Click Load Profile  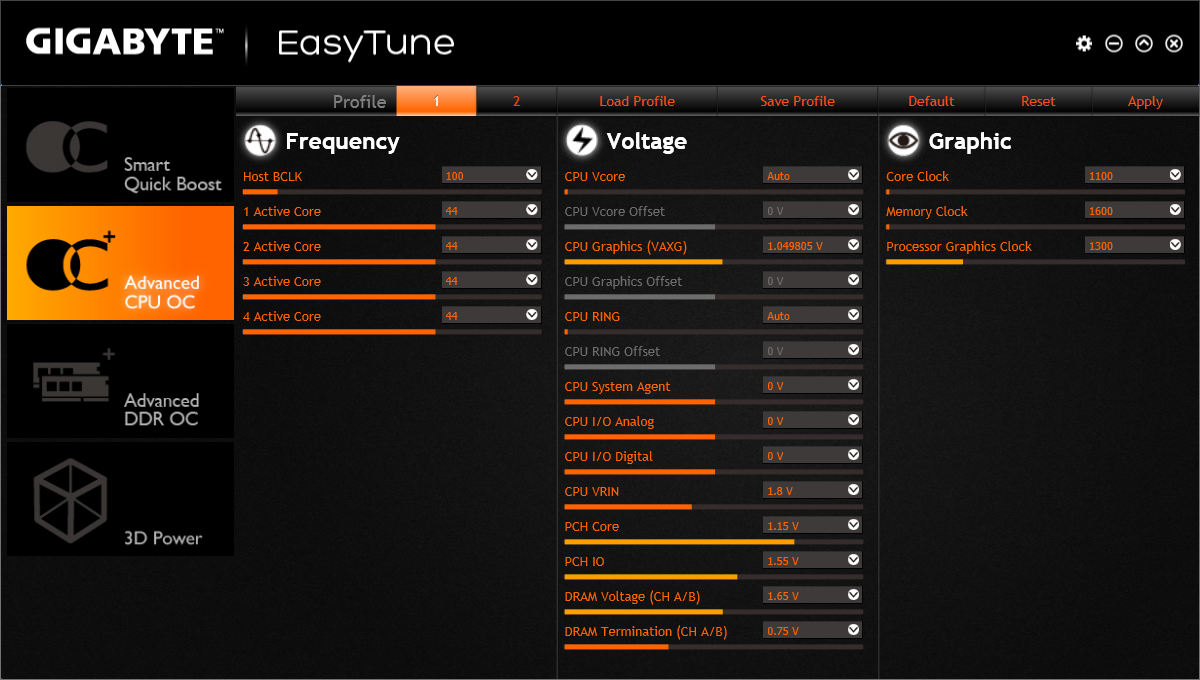pos(637,101)
